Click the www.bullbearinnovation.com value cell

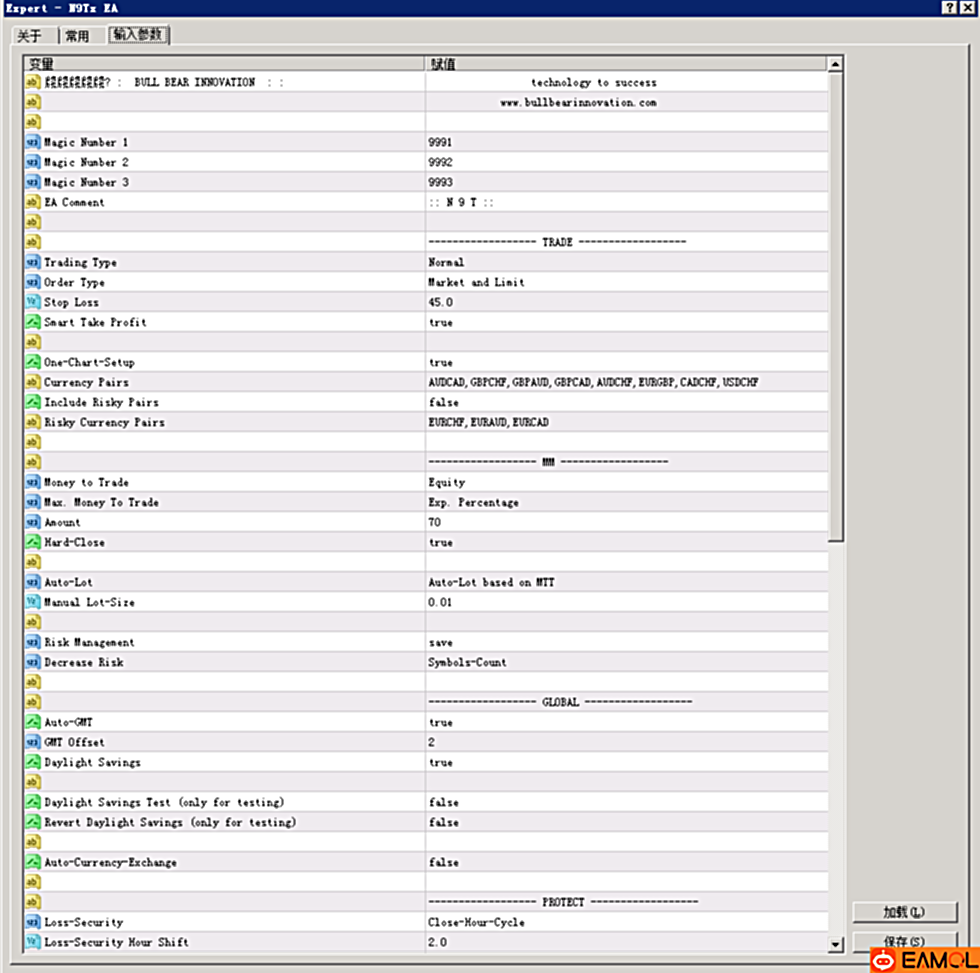(x=627, y=102)
